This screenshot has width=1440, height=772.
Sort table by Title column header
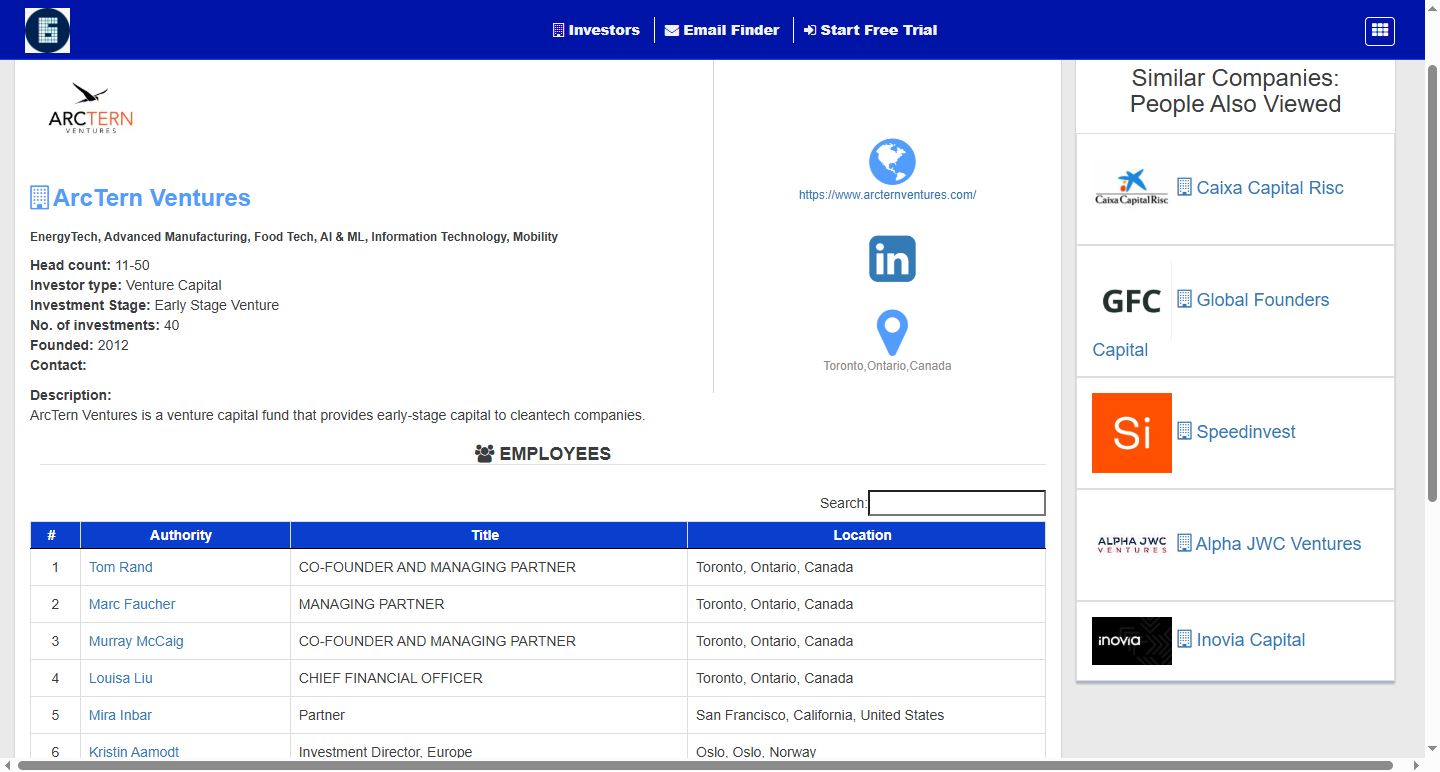click(x=489, y=535)
